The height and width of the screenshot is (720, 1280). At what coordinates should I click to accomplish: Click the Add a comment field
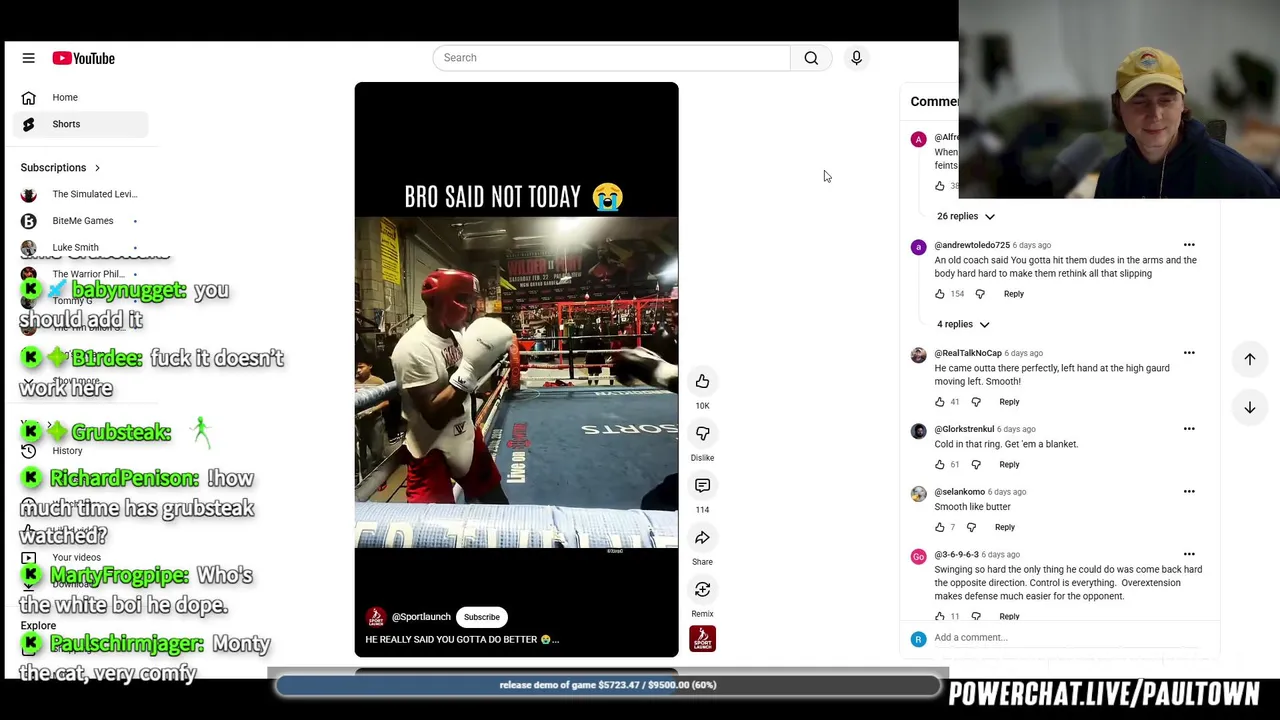point(1065,637)
